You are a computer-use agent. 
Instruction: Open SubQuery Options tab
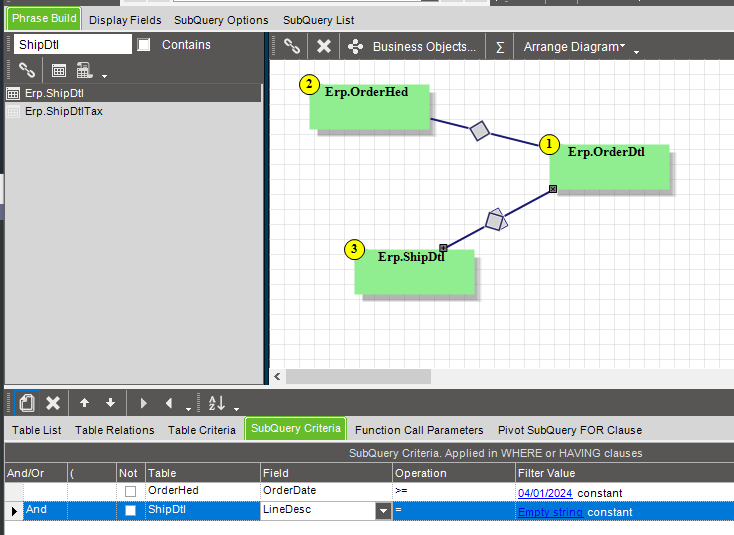point(221,20)
